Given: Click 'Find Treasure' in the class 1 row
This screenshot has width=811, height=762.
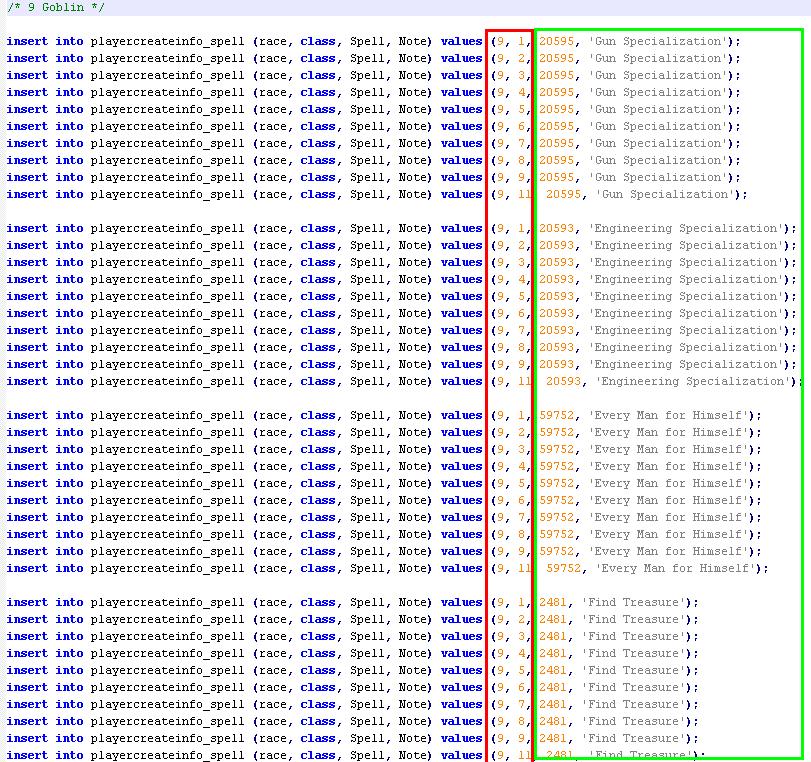Looking at the screenshot, I should coord(638,603).
